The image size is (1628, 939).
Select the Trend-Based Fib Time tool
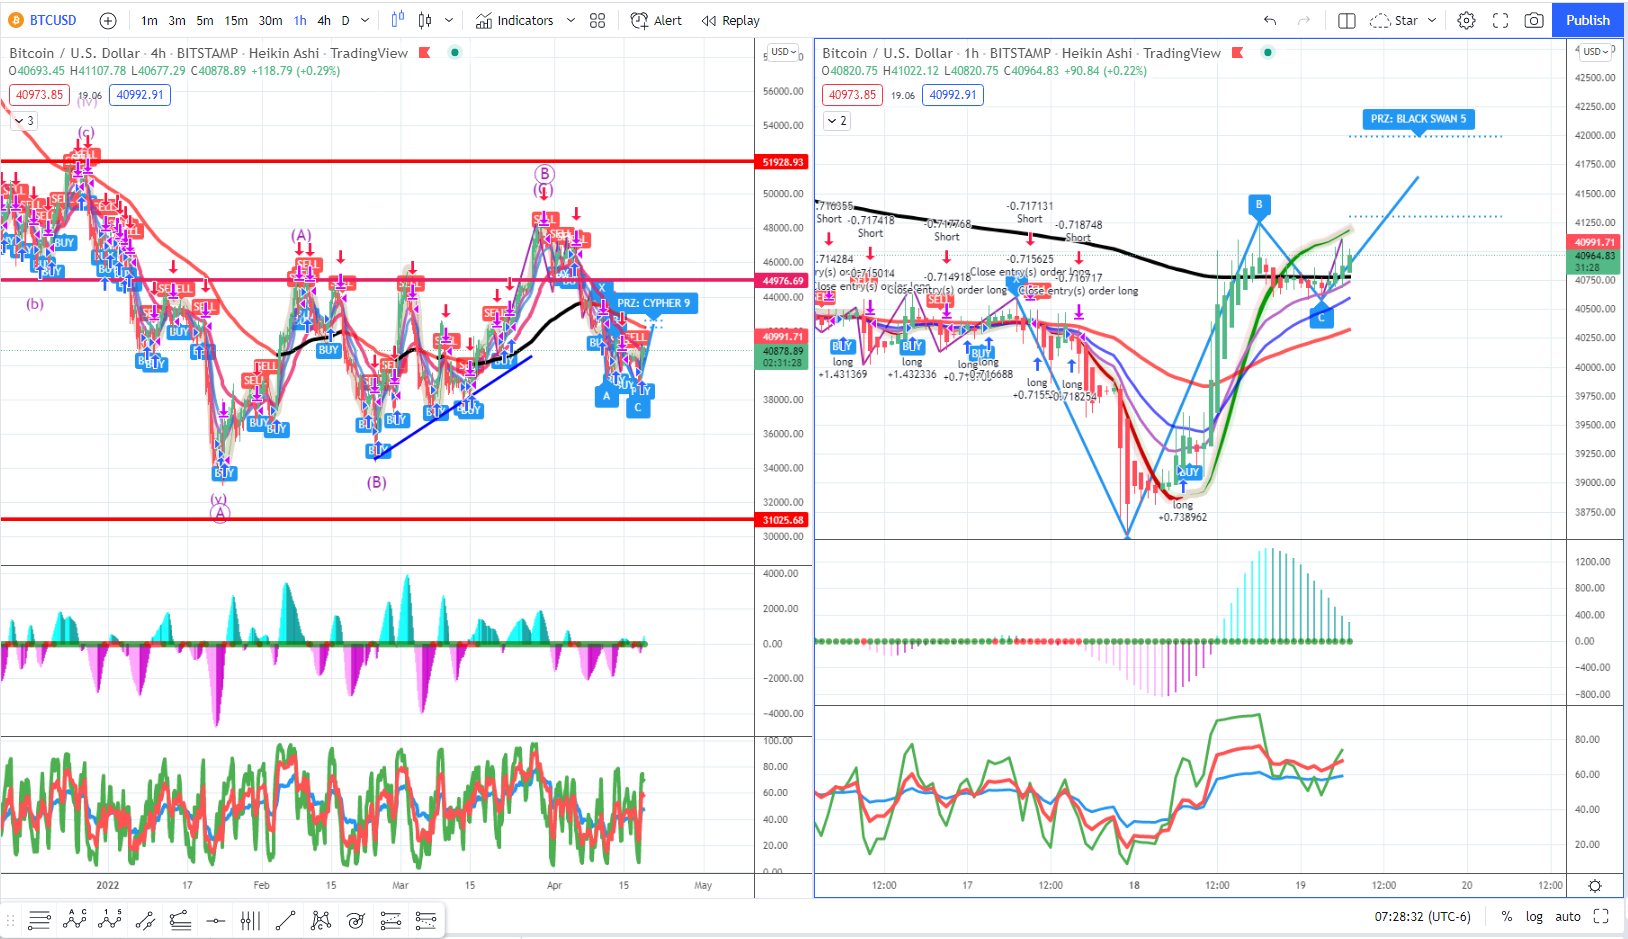pyautogui.click(x=425, y=920)
